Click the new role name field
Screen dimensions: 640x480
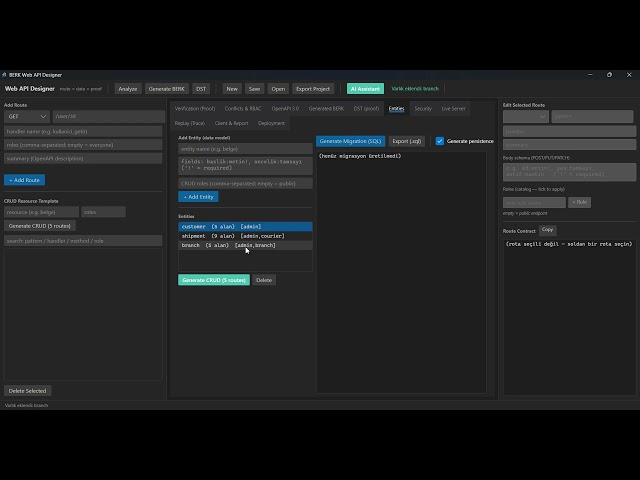(534, 202)
